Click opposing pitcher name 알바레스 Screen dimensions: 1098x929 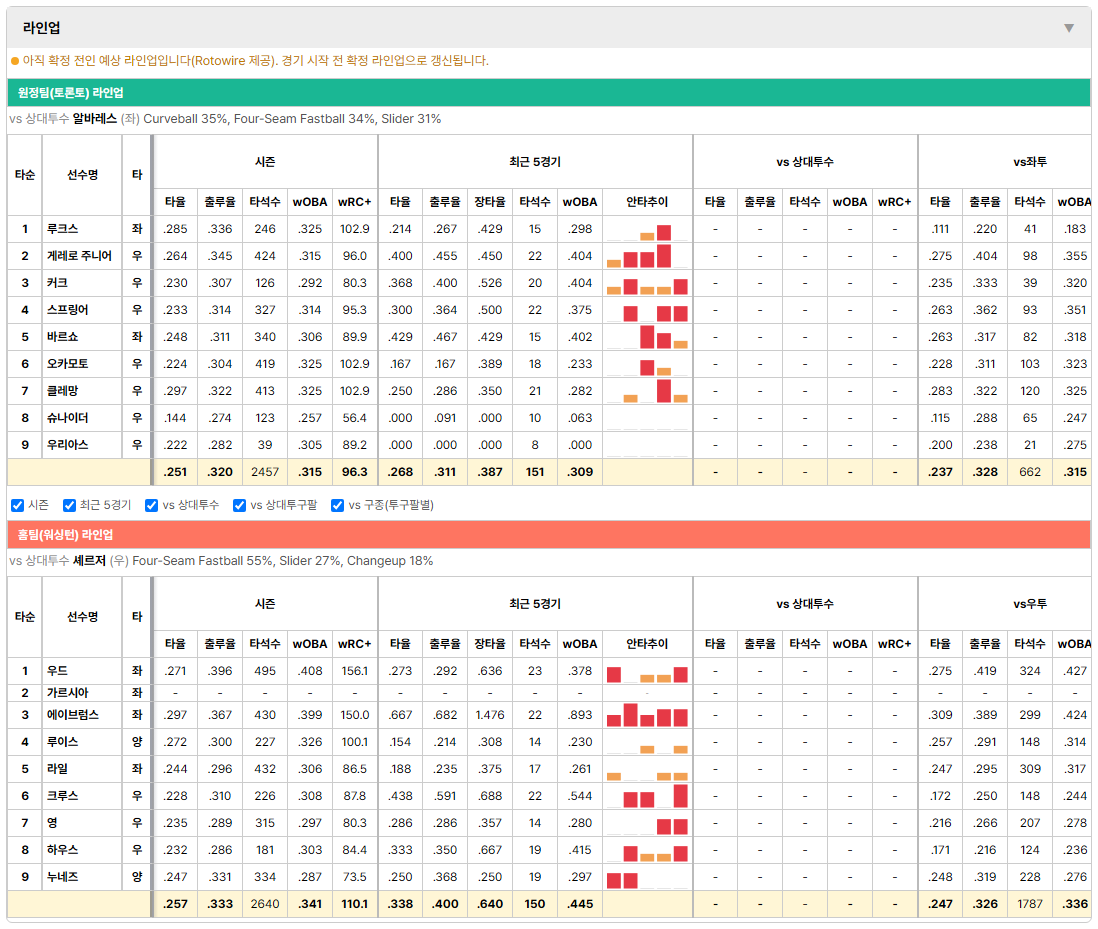(x=95, y=119)
